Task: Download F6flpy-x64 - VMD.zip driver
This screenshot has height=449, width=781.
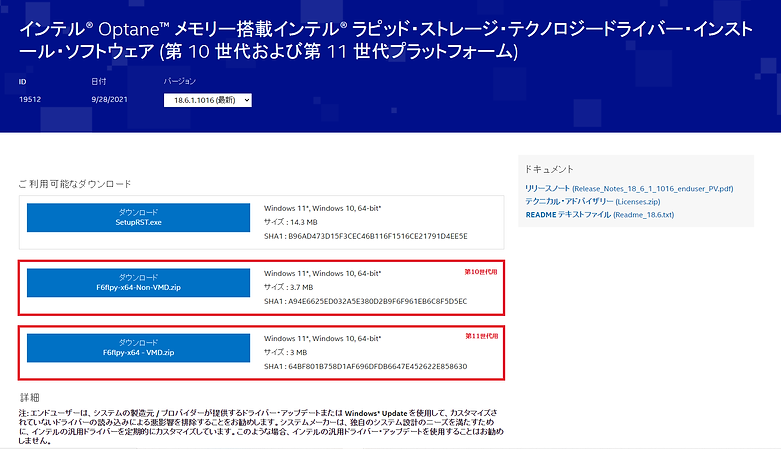Action: pyautogui.click(x=138, y=348)
